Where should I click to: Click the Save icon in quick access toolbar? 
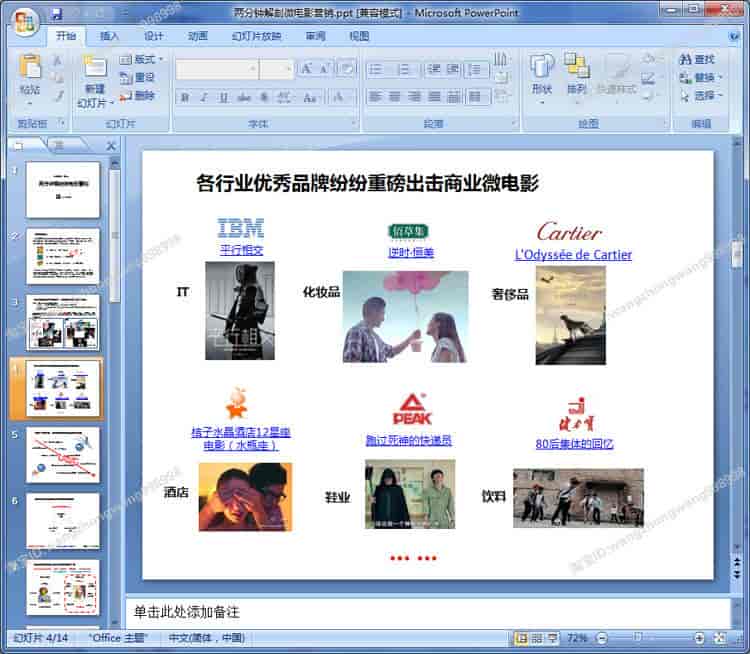point(56,14)
